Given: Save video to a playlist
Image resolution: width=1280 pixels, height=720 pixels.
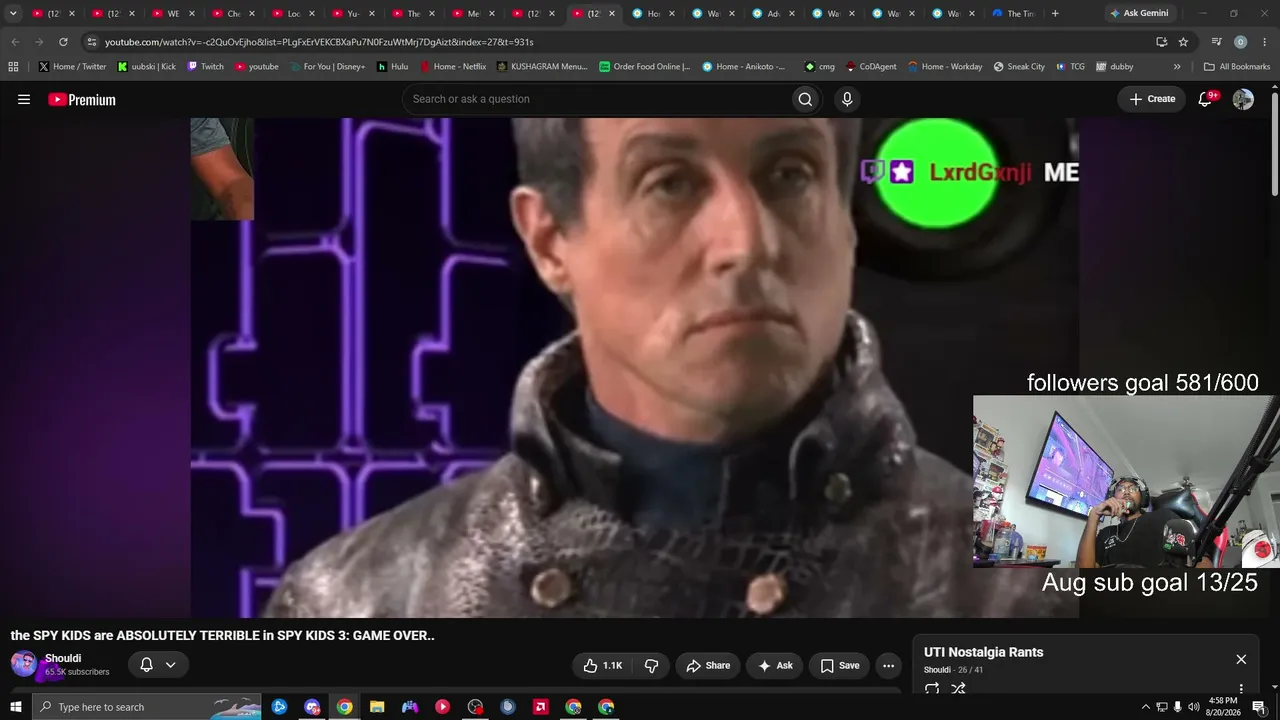Looking at the screenshot, I should click(x=840, y=665).
